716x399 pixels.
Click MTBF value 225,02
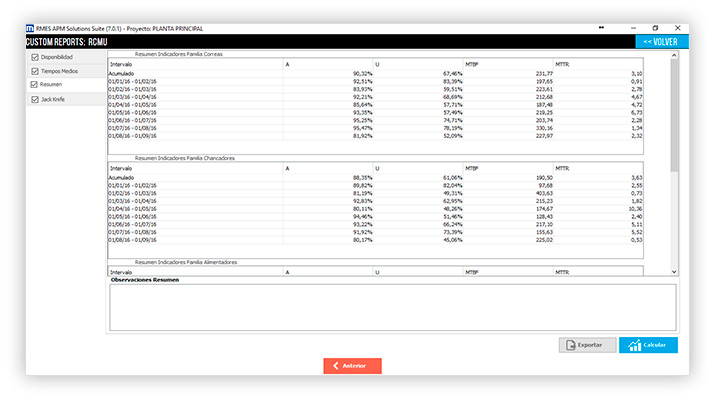[x=544, y=240]
